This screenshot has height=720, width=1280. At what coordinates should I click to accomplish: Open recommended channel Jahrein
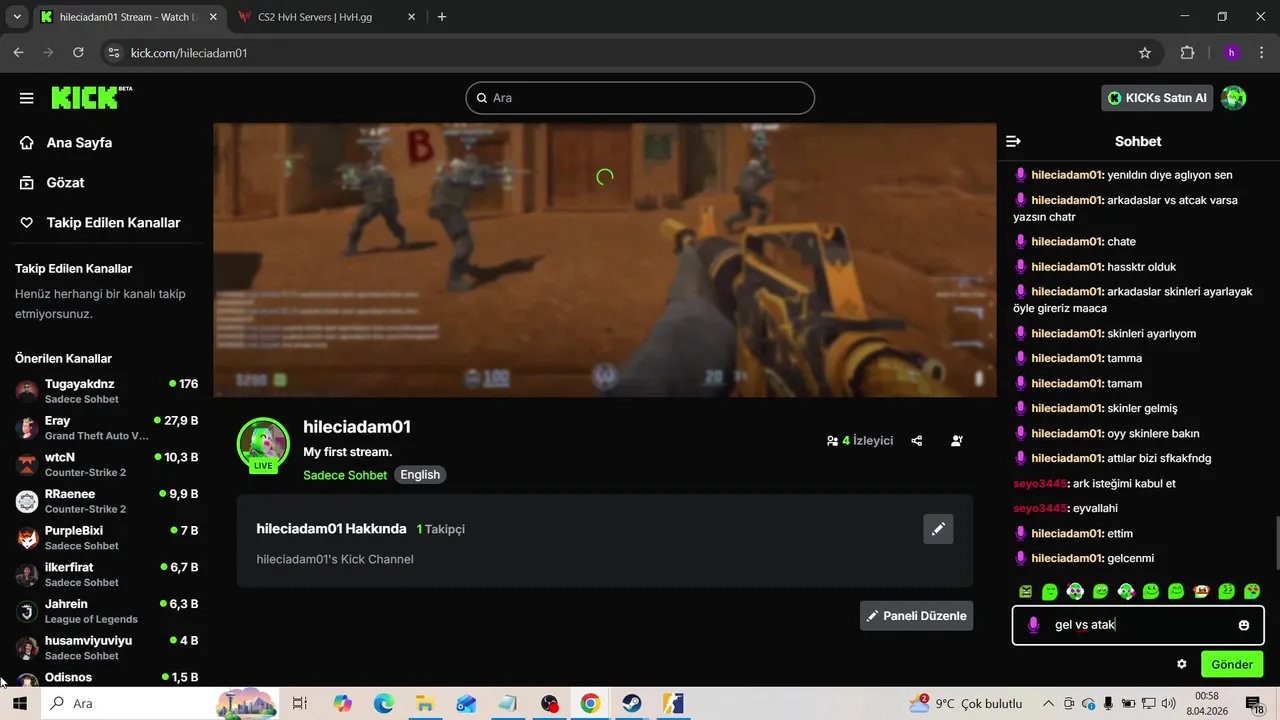pyautogui.click(x=107, y=611)
